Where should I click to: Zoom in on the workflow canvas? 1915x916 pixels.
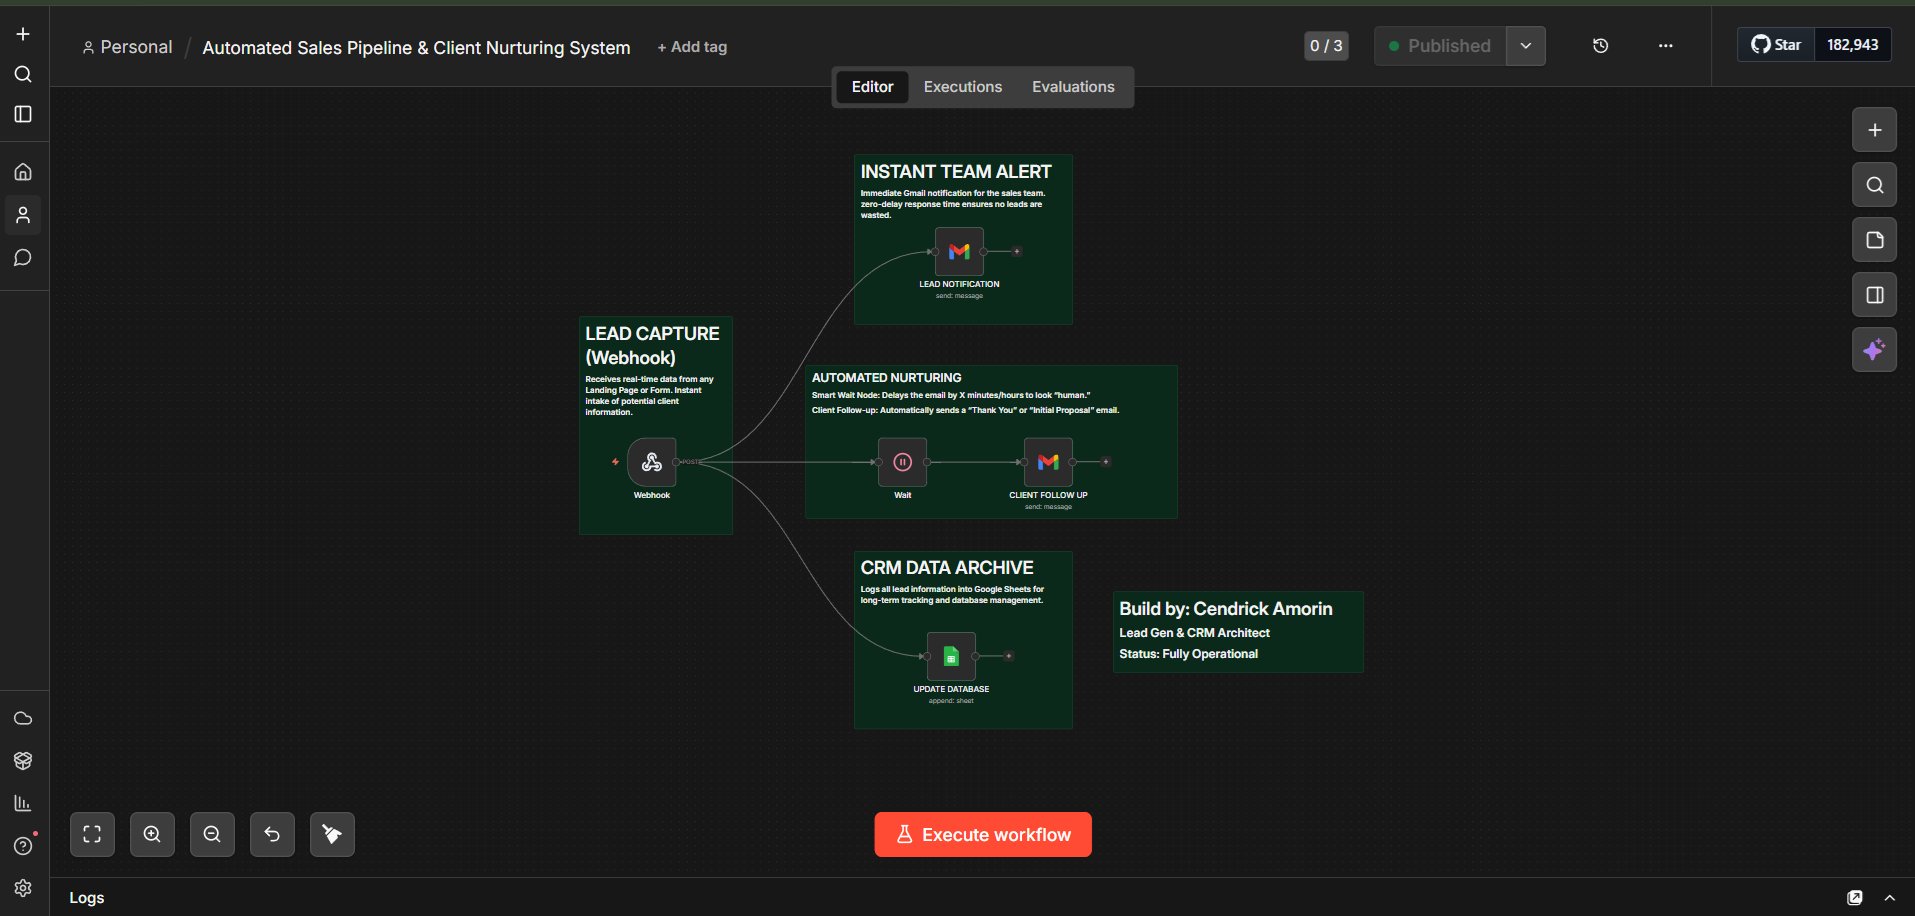coord(152,834)
